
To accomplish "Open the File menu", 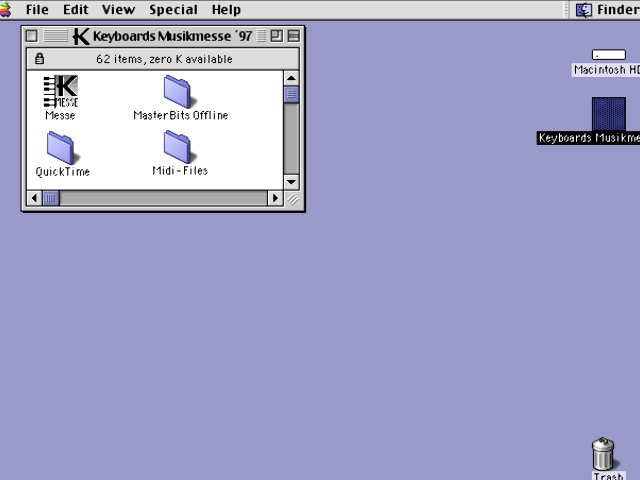I will [x=37, y=9].
